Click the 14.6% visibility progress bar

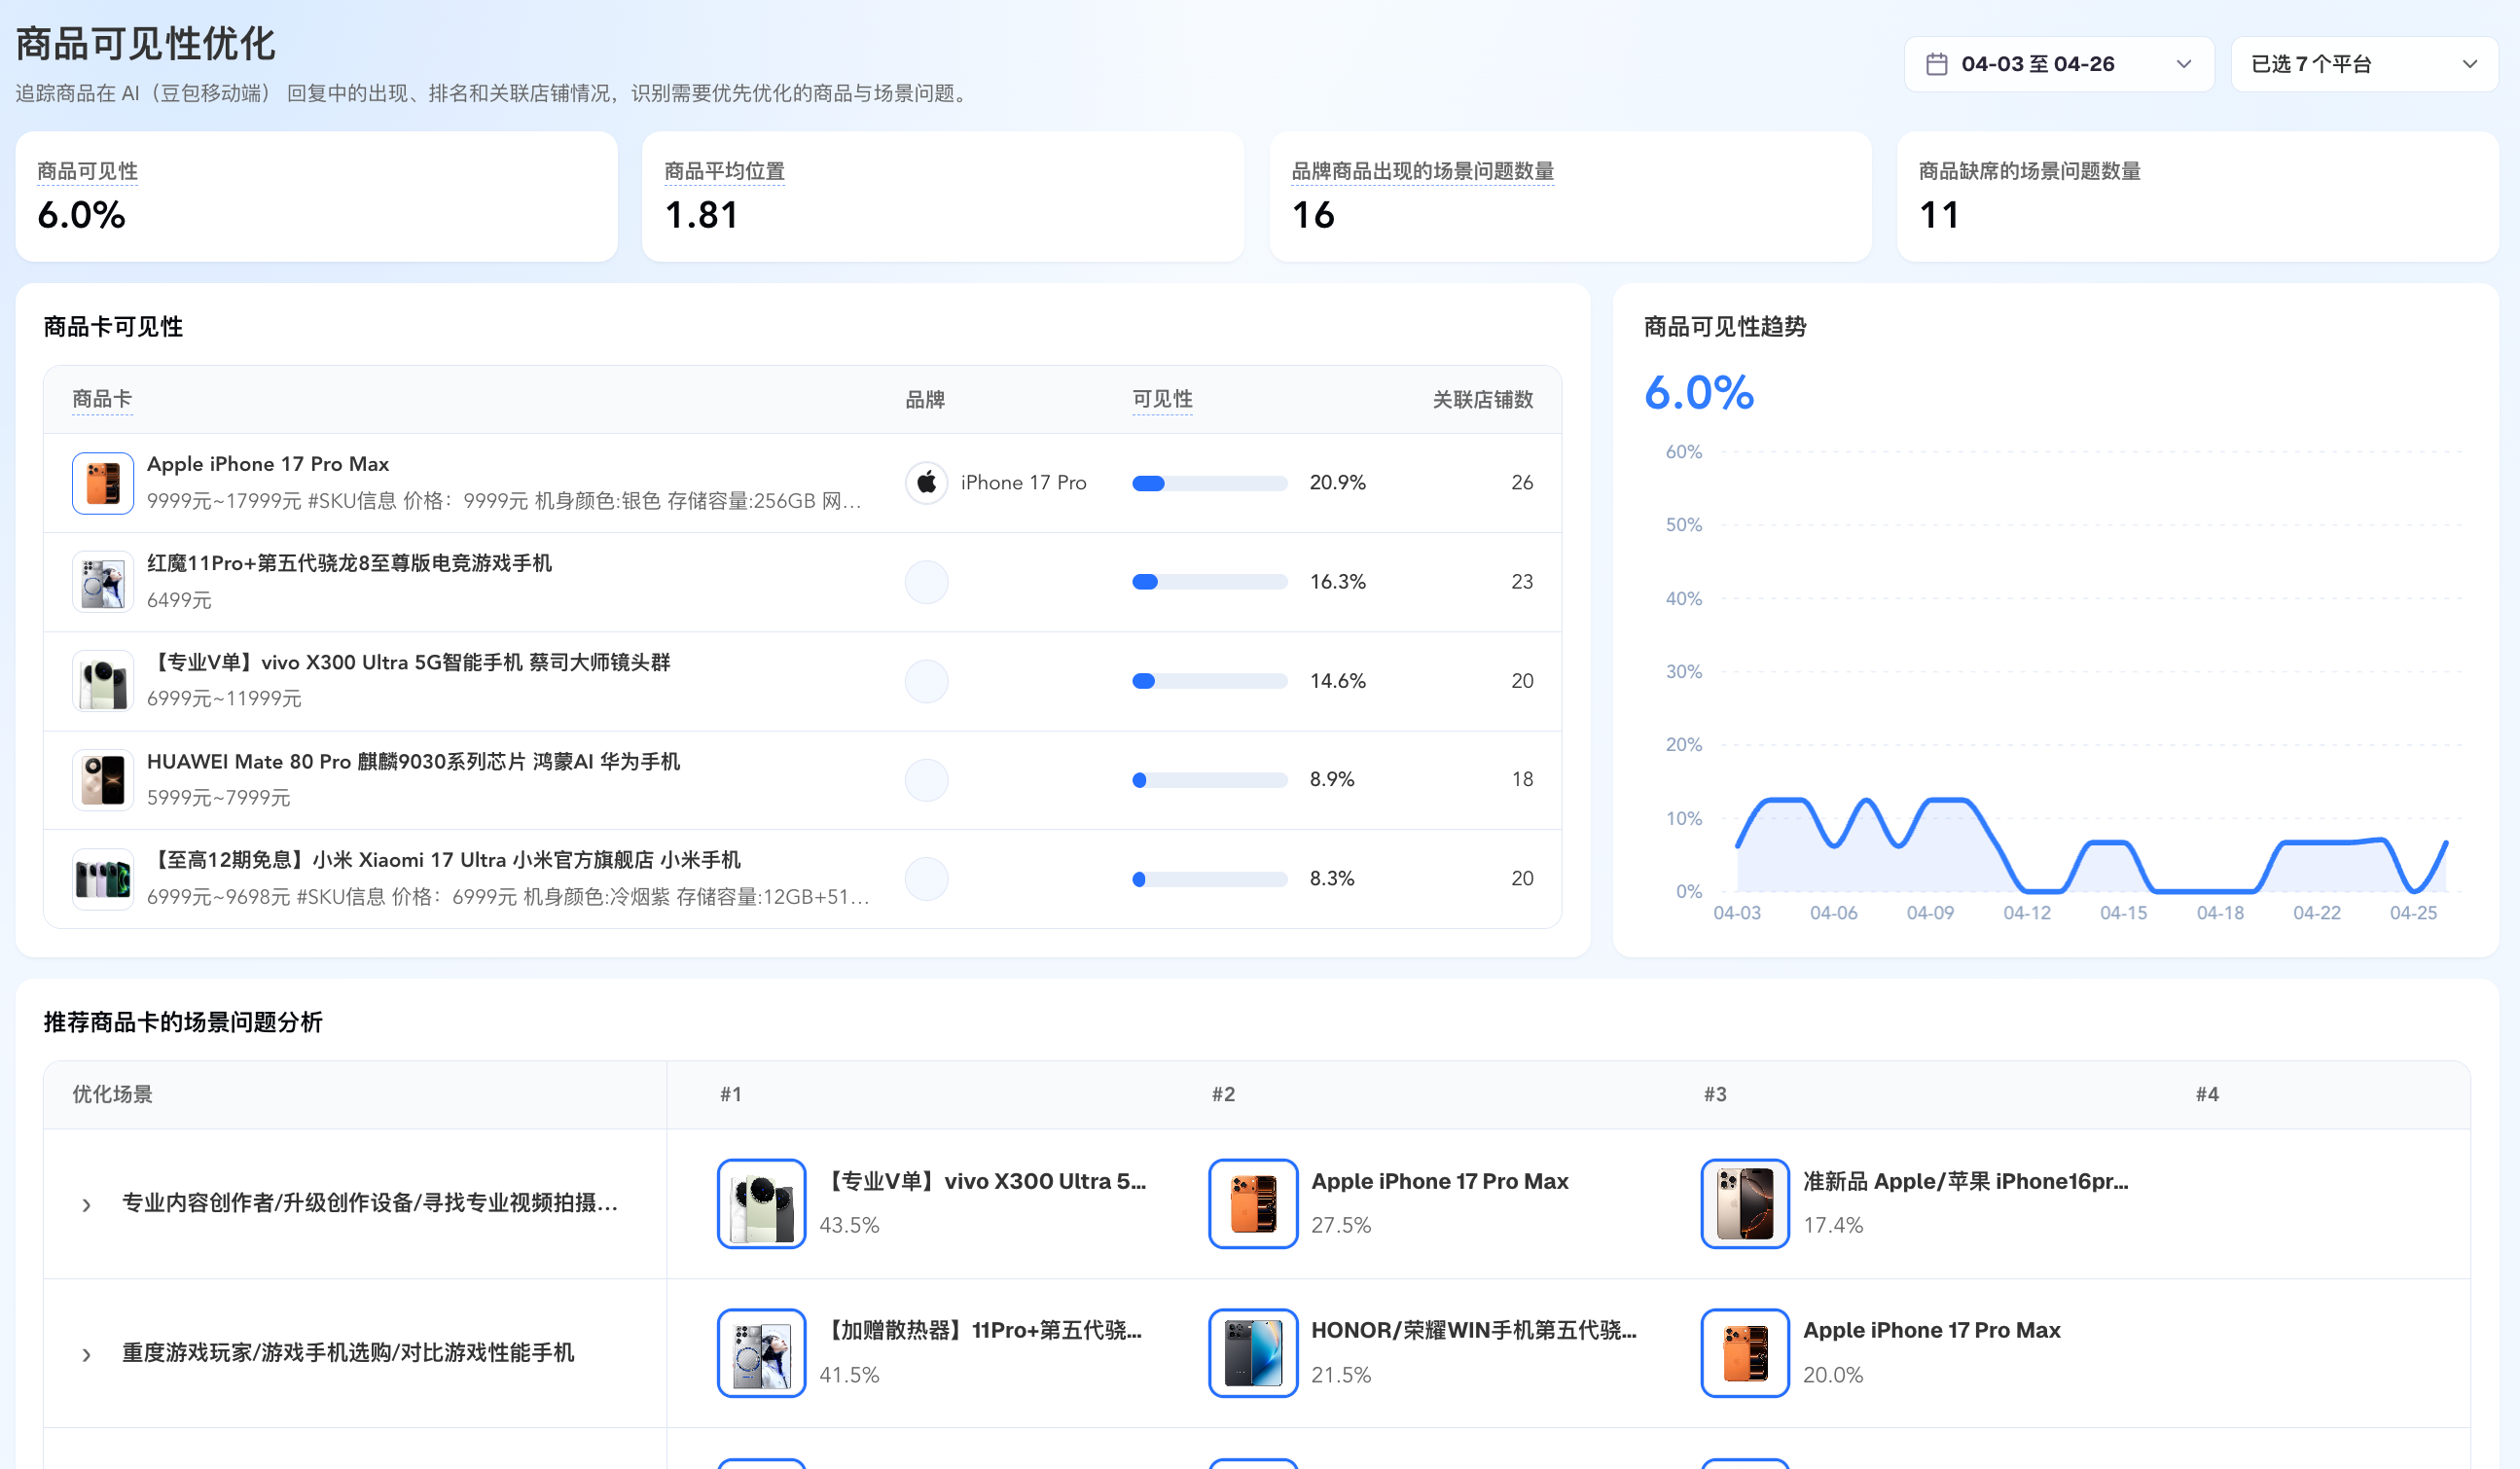tap(1209, 681)
